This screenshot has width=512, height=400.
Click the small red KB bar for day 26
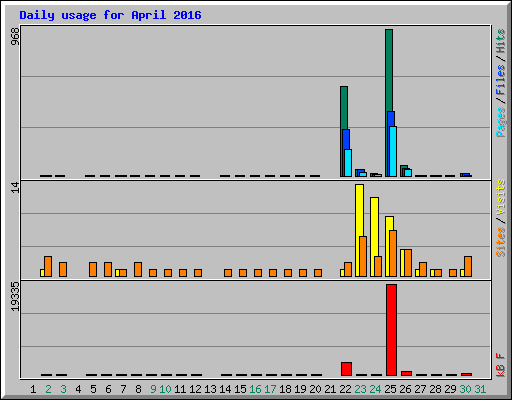coord(406,373)
